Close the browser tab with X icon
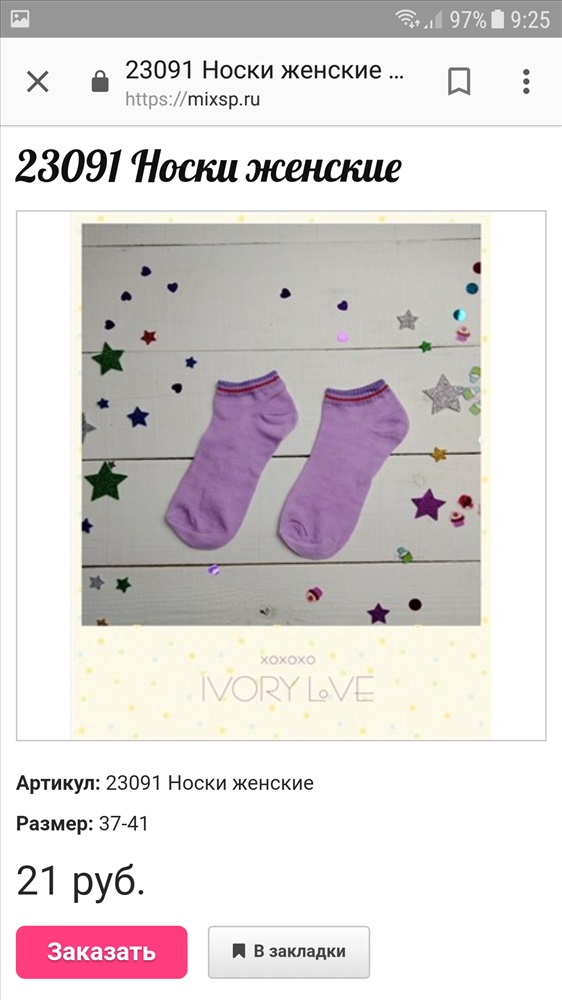The image size is (562, 1000). 38,82
